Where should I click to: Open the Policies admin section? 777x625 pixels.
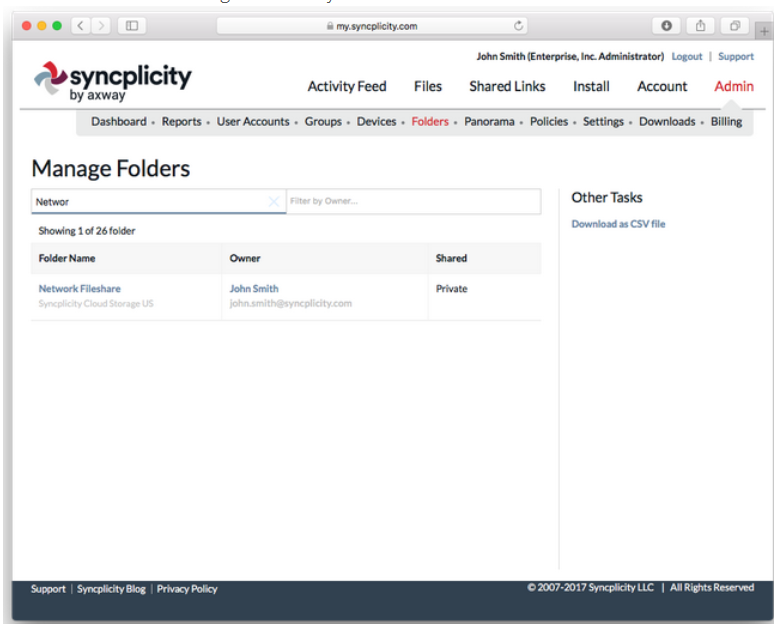(549, 121)
